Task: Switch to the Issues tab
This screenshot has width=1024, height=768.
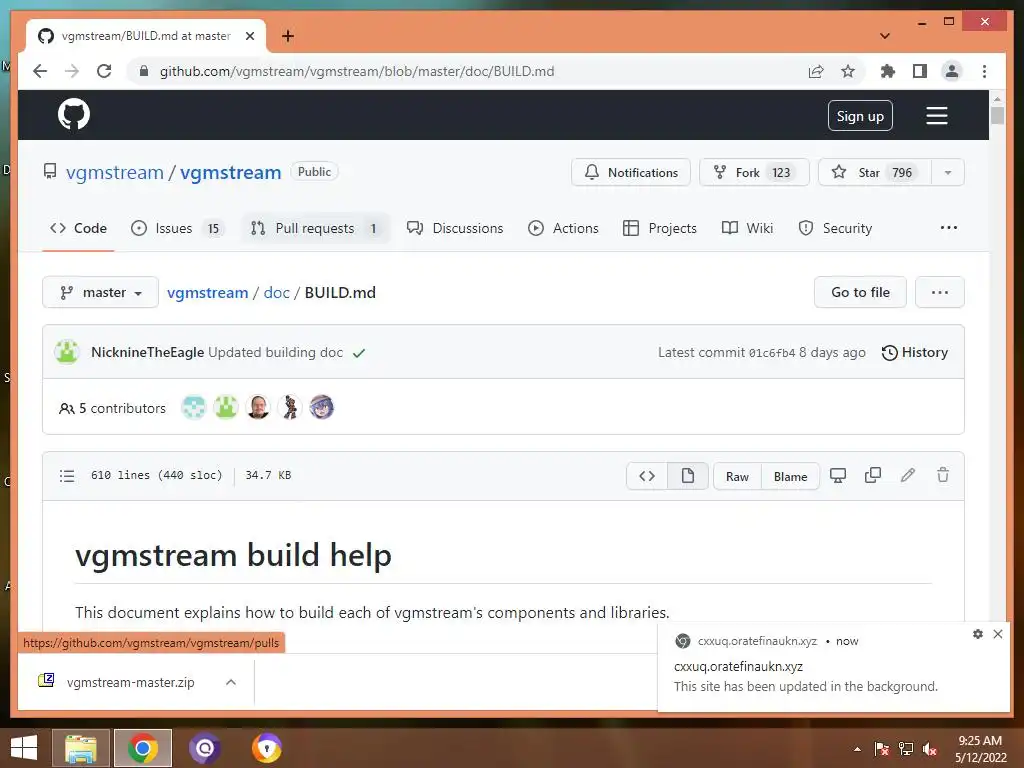Action: click(177, 228)
